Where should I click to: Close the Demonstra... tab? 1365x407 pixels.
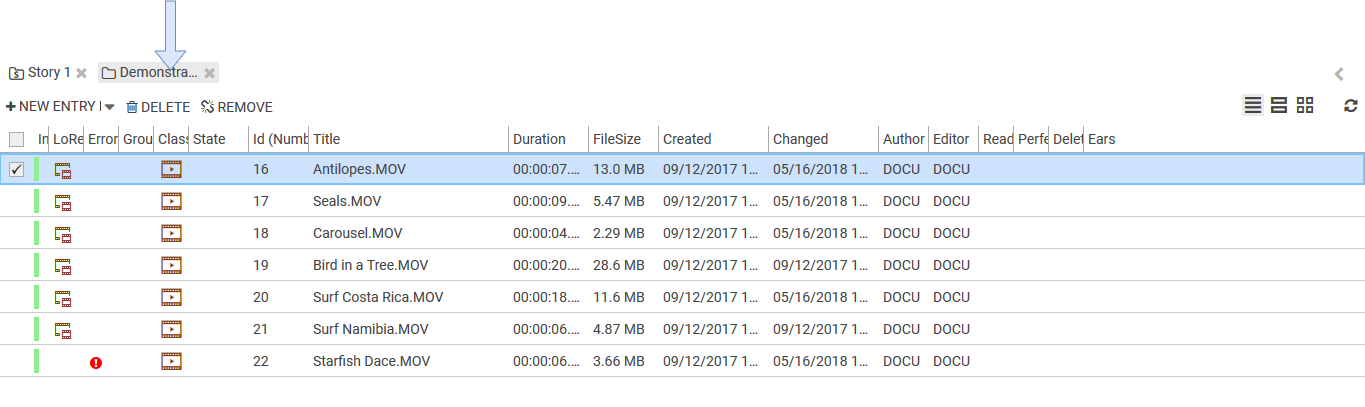coord(209,73)
